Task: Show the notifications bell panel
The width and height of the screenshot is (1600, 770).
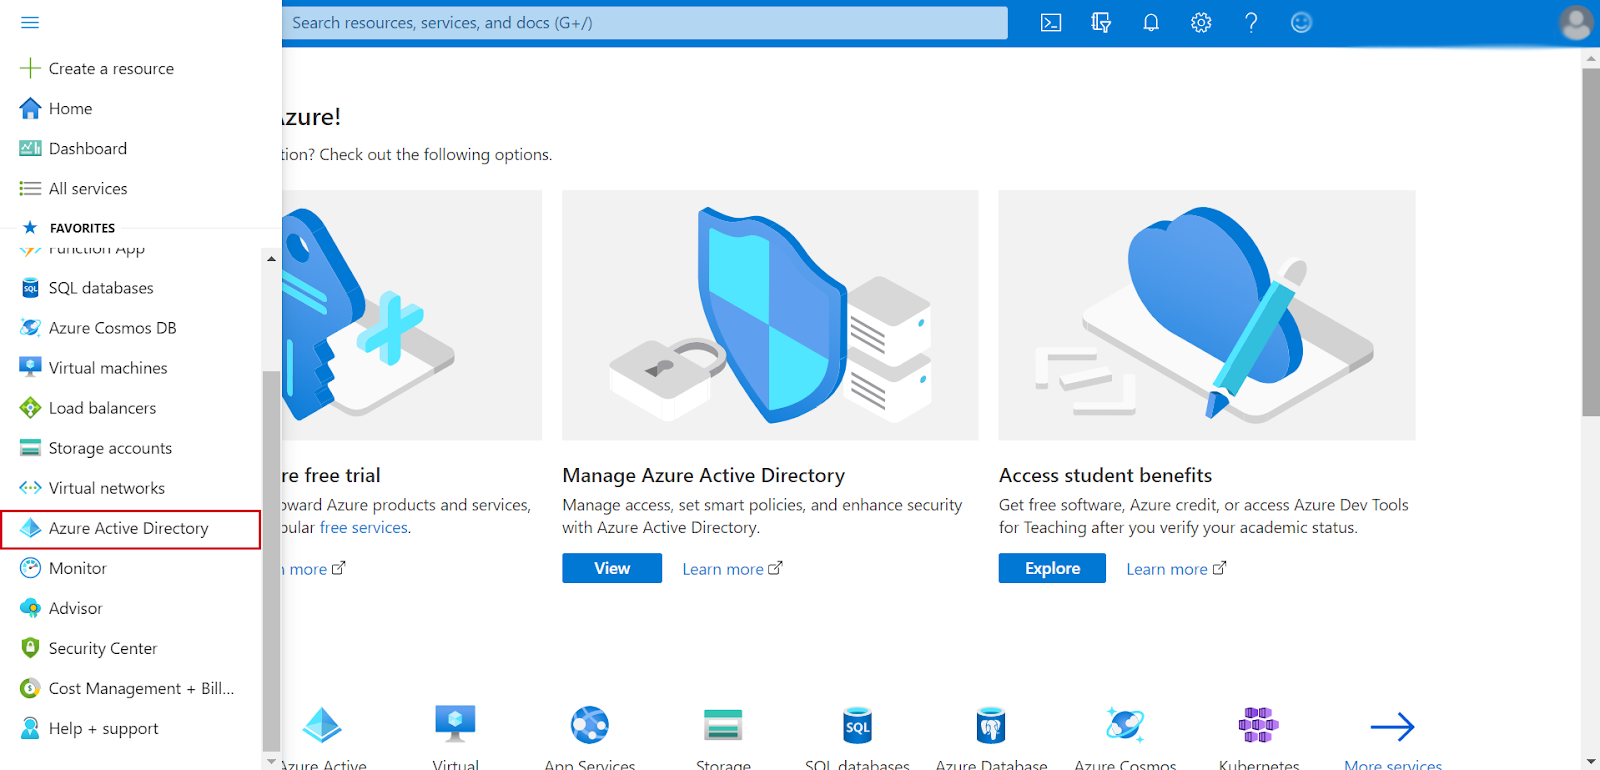Action: (1151, 23)
